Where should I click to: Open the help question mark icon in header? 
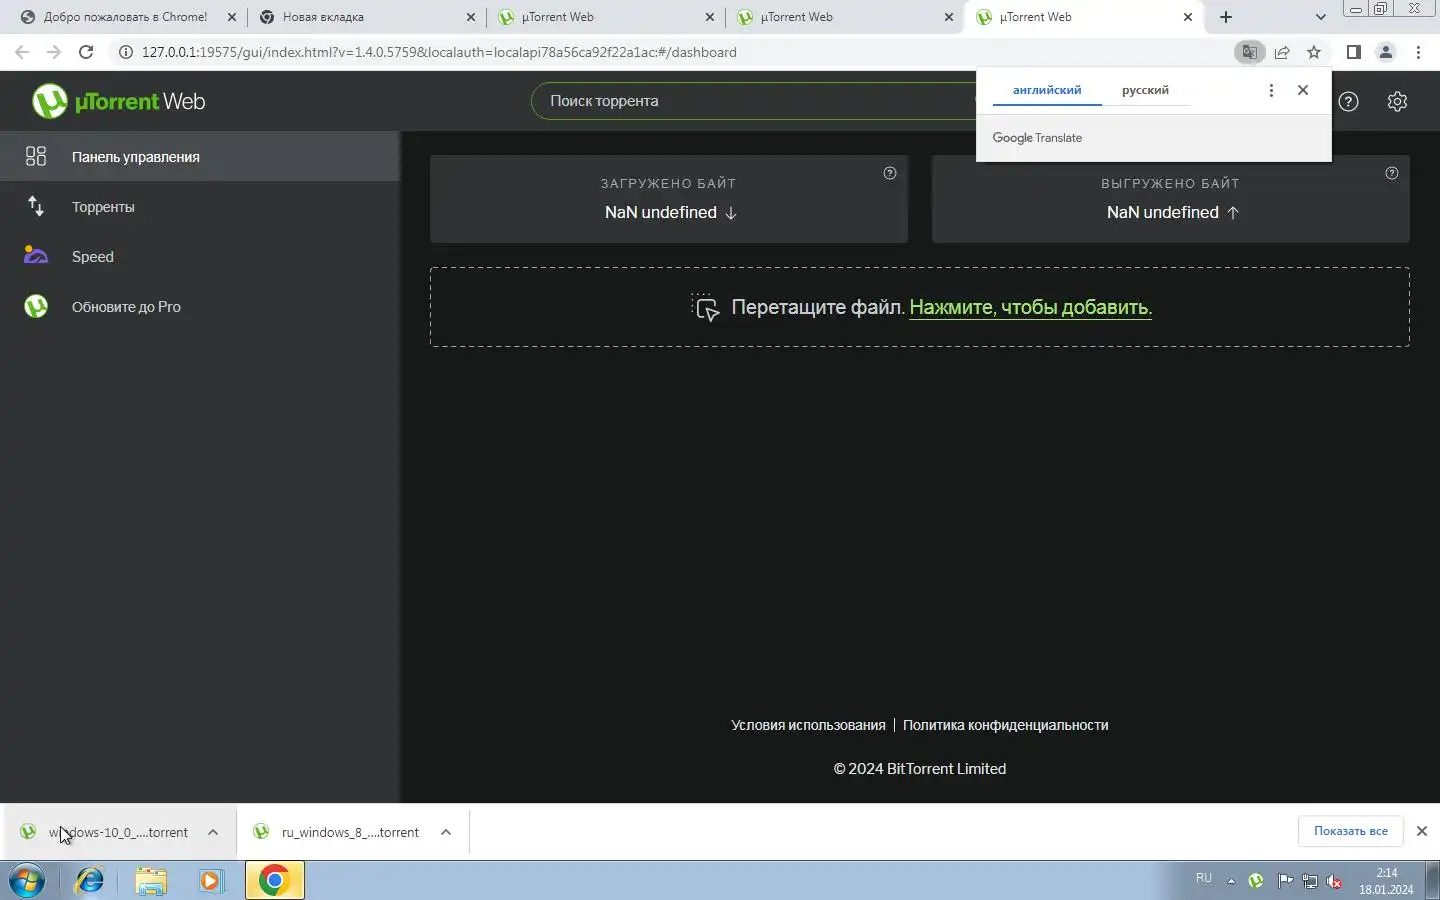point(1348,101)
